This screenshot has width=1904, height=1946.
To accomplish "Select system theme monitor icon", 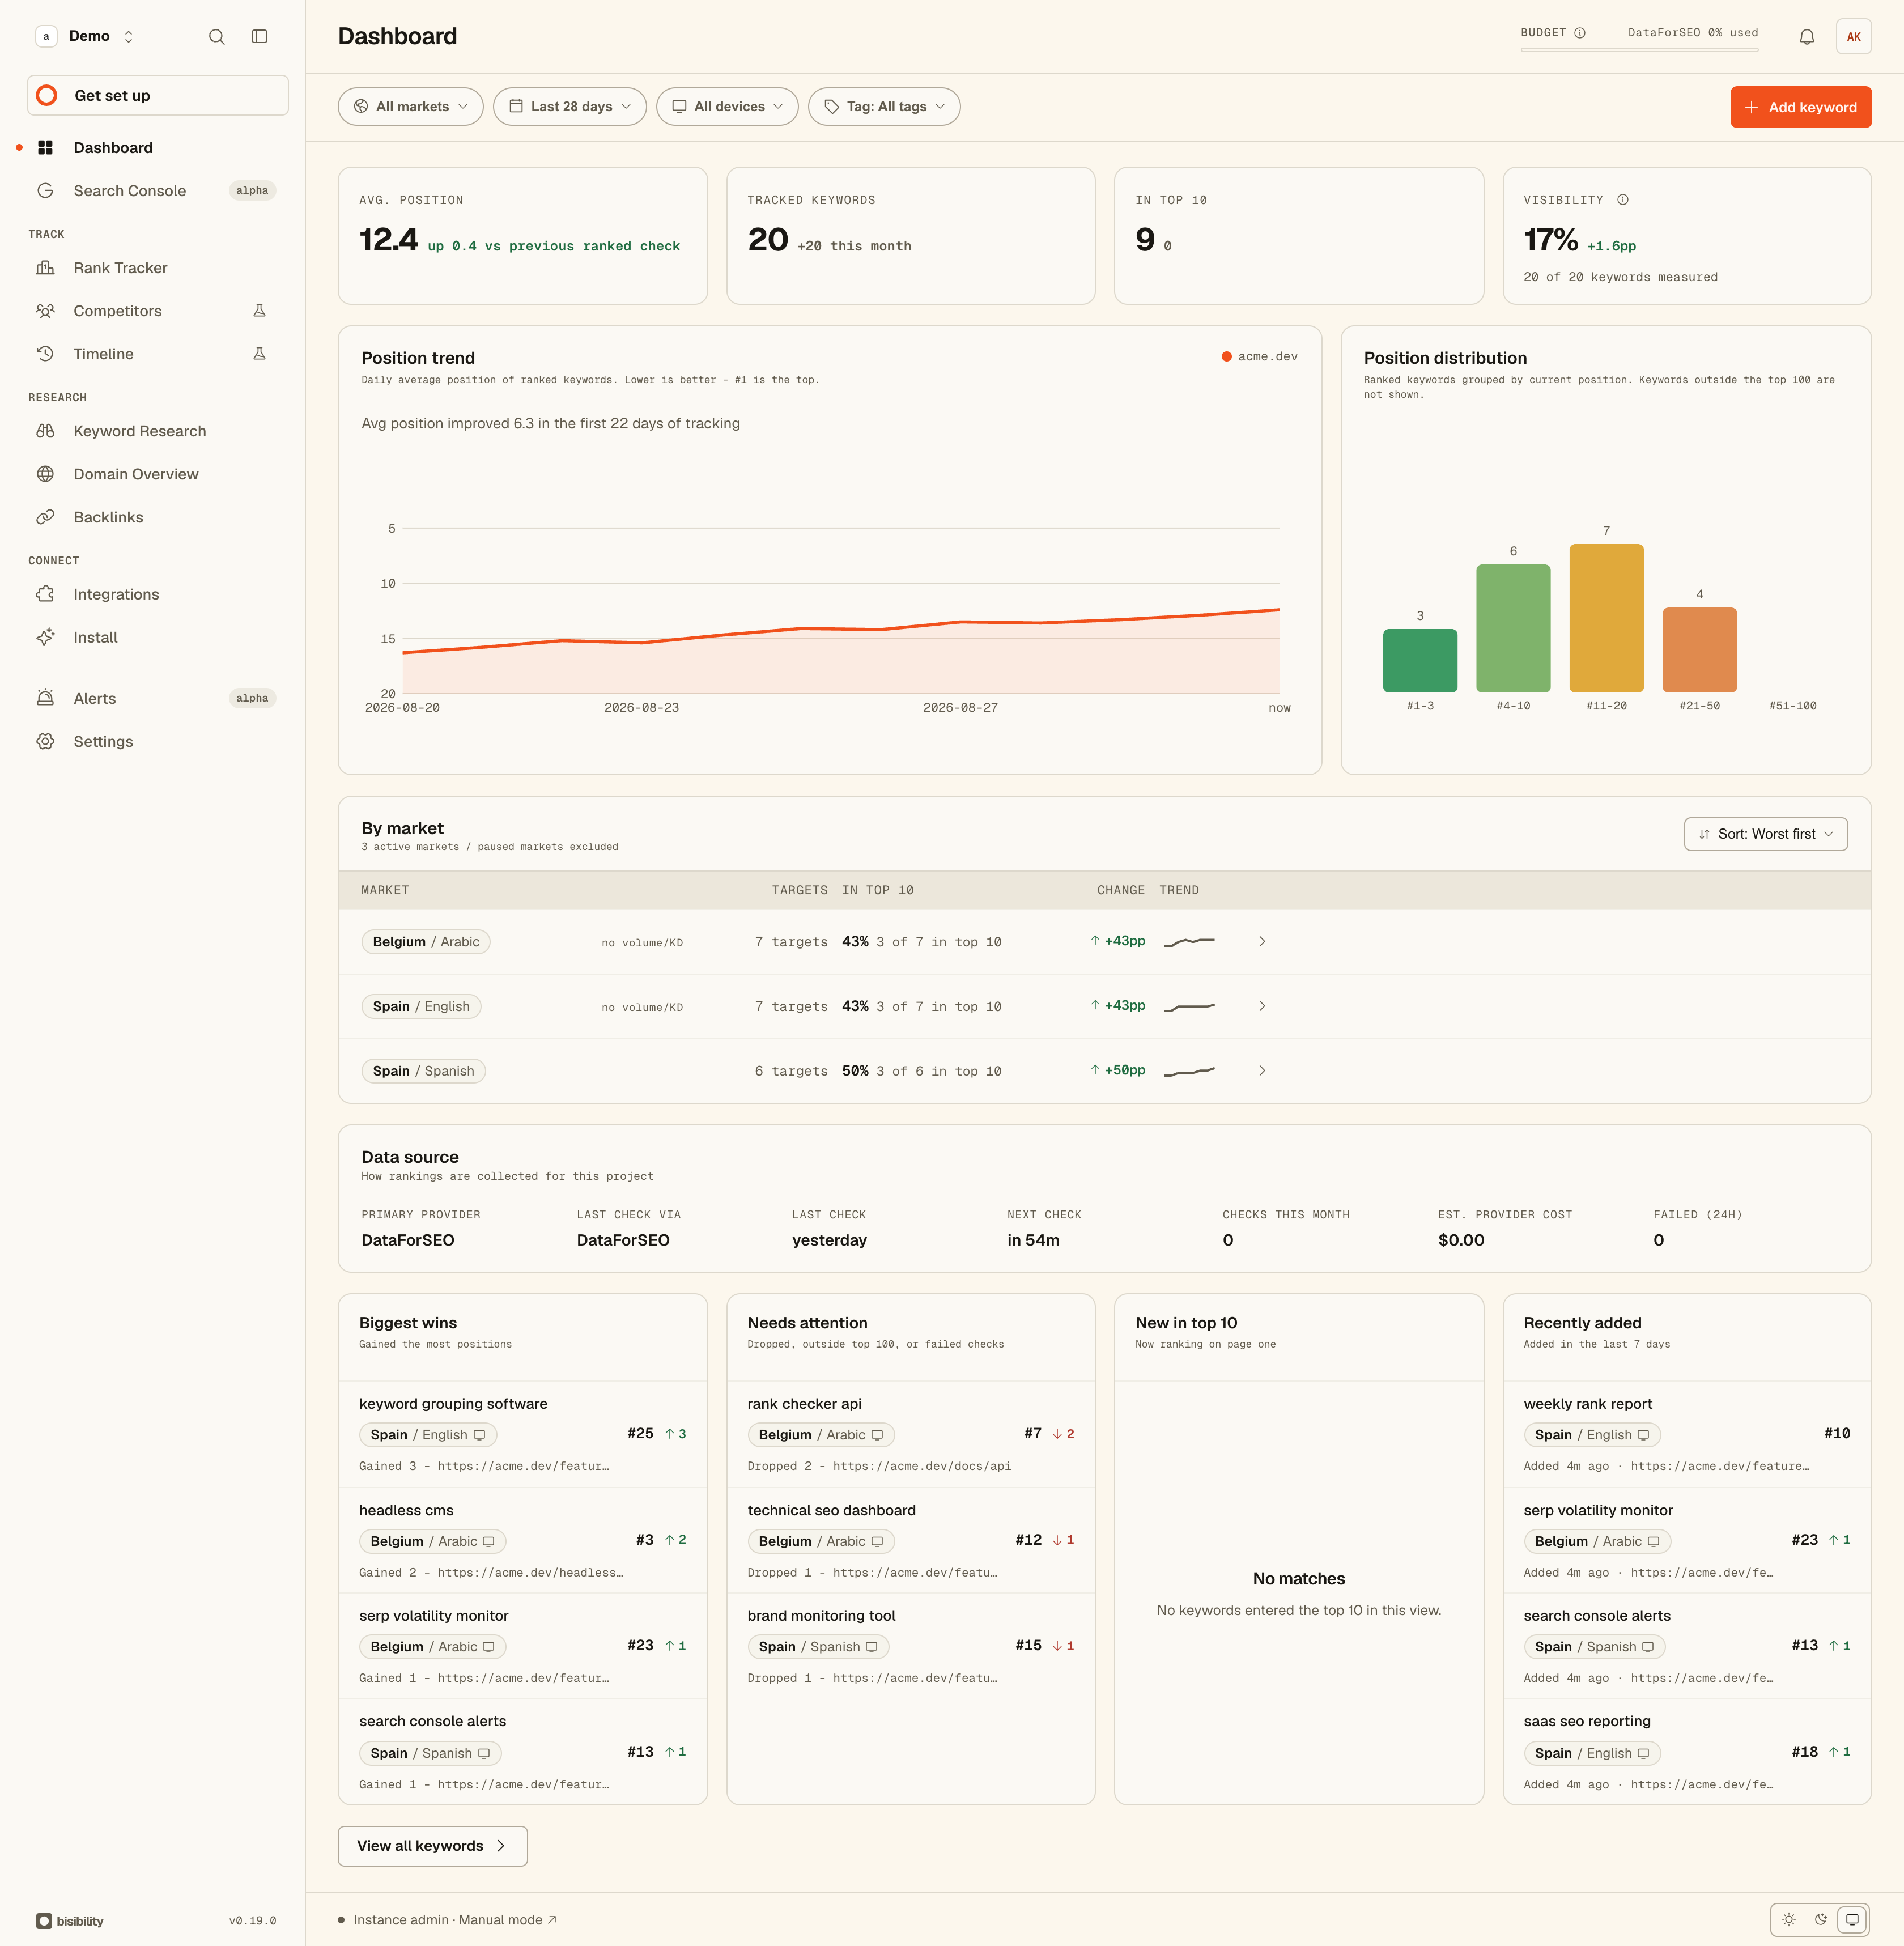I will tap(1852, 1920).
